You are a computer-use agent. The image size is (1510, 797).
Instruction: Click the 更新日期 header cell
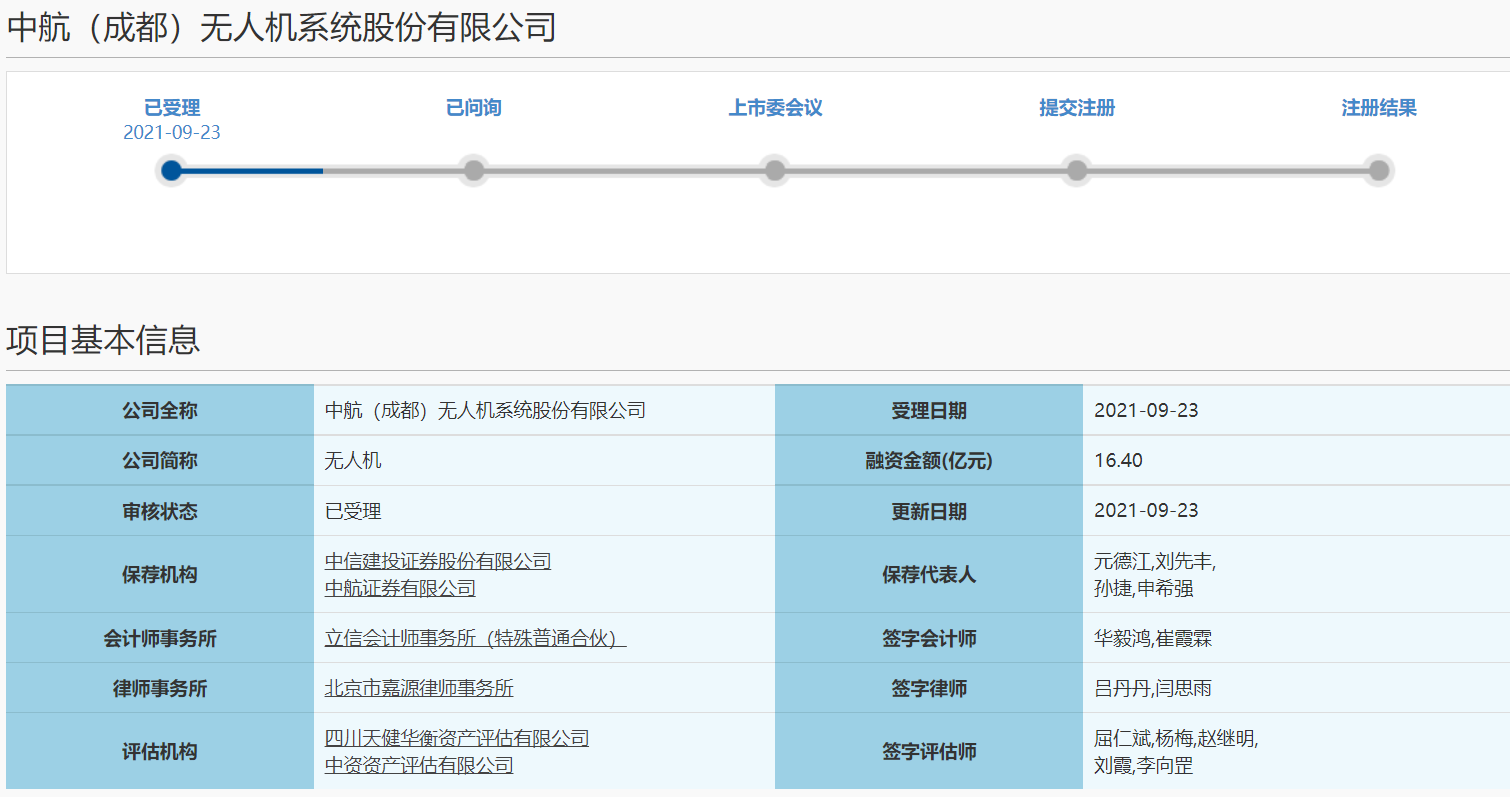tap(929, 510)
